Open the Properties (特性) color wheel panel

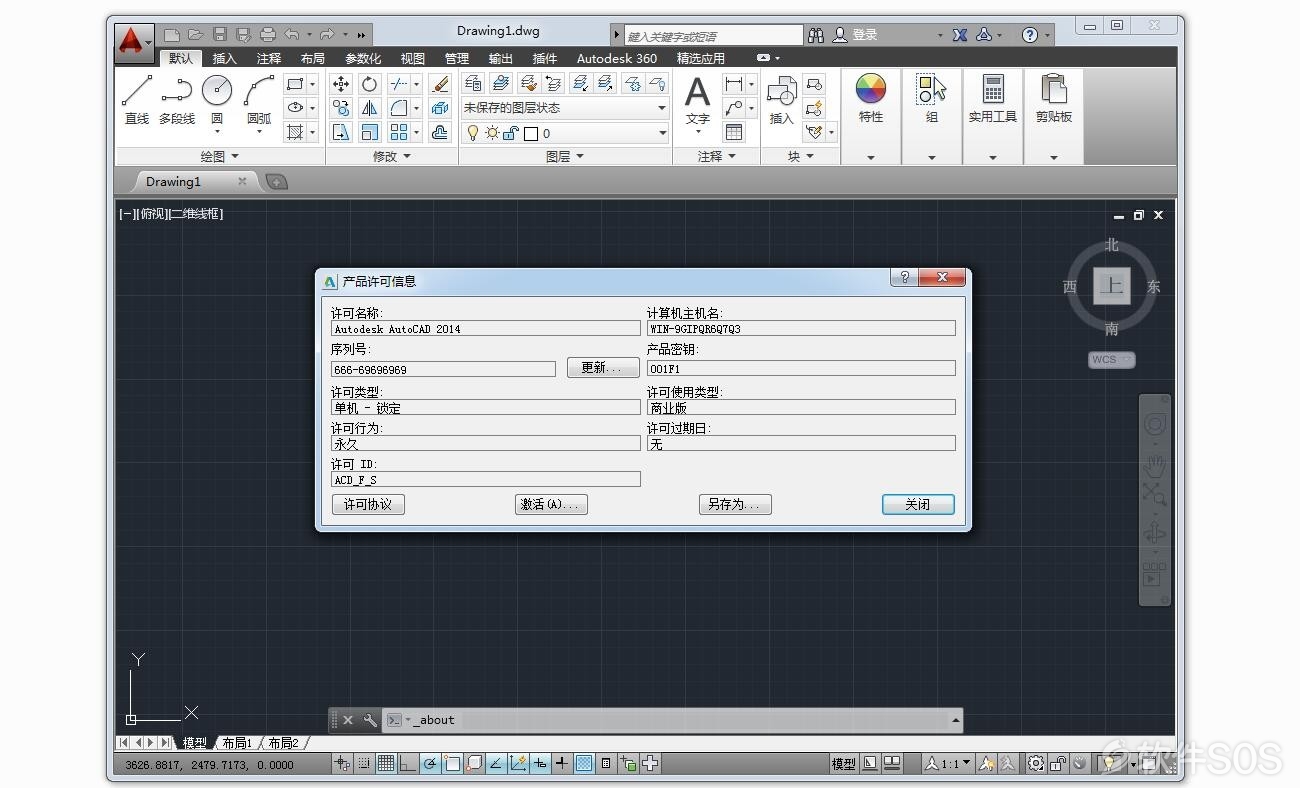(871, 98)
